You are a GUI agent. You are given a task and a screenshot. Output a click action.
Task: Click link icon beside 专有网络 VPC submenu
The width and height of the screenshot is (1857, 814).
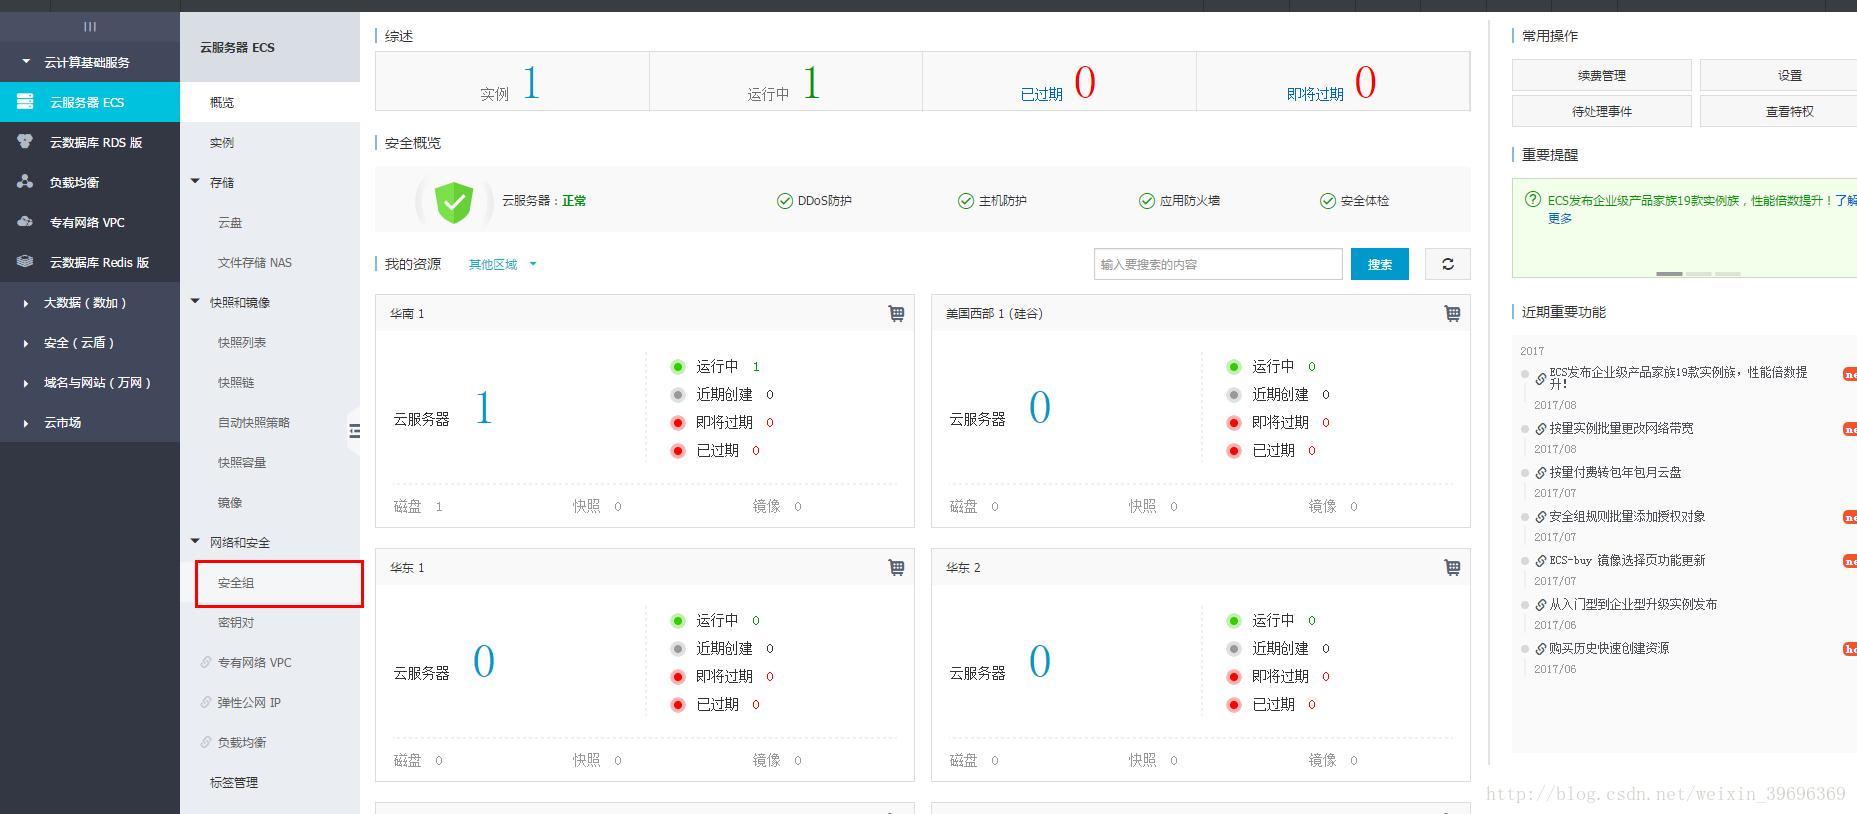[x=206, y=662]
